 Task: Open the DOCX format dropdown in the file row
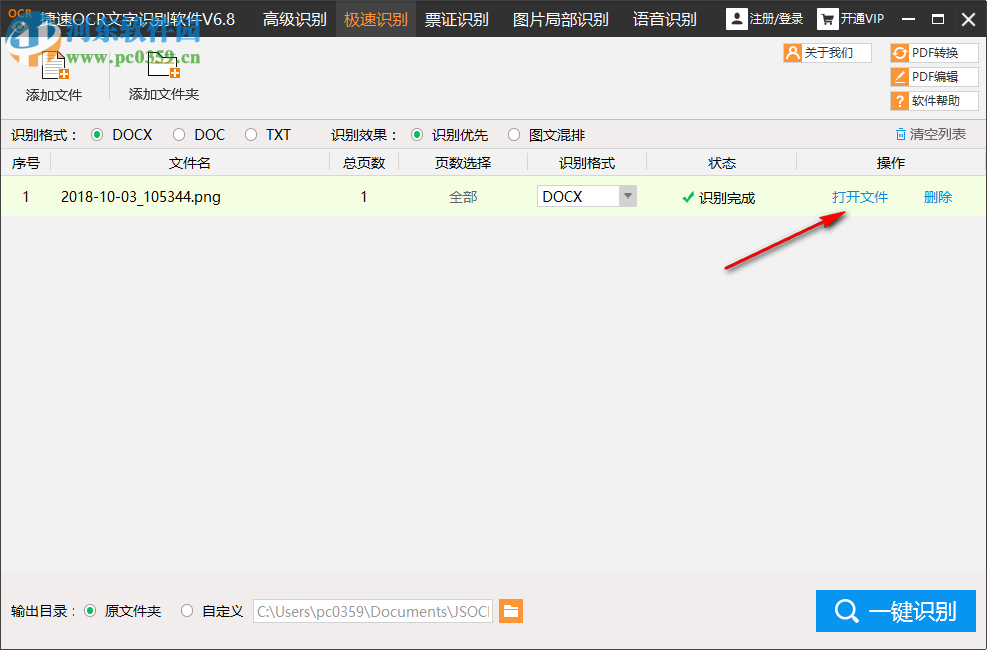tap(628, 196)
